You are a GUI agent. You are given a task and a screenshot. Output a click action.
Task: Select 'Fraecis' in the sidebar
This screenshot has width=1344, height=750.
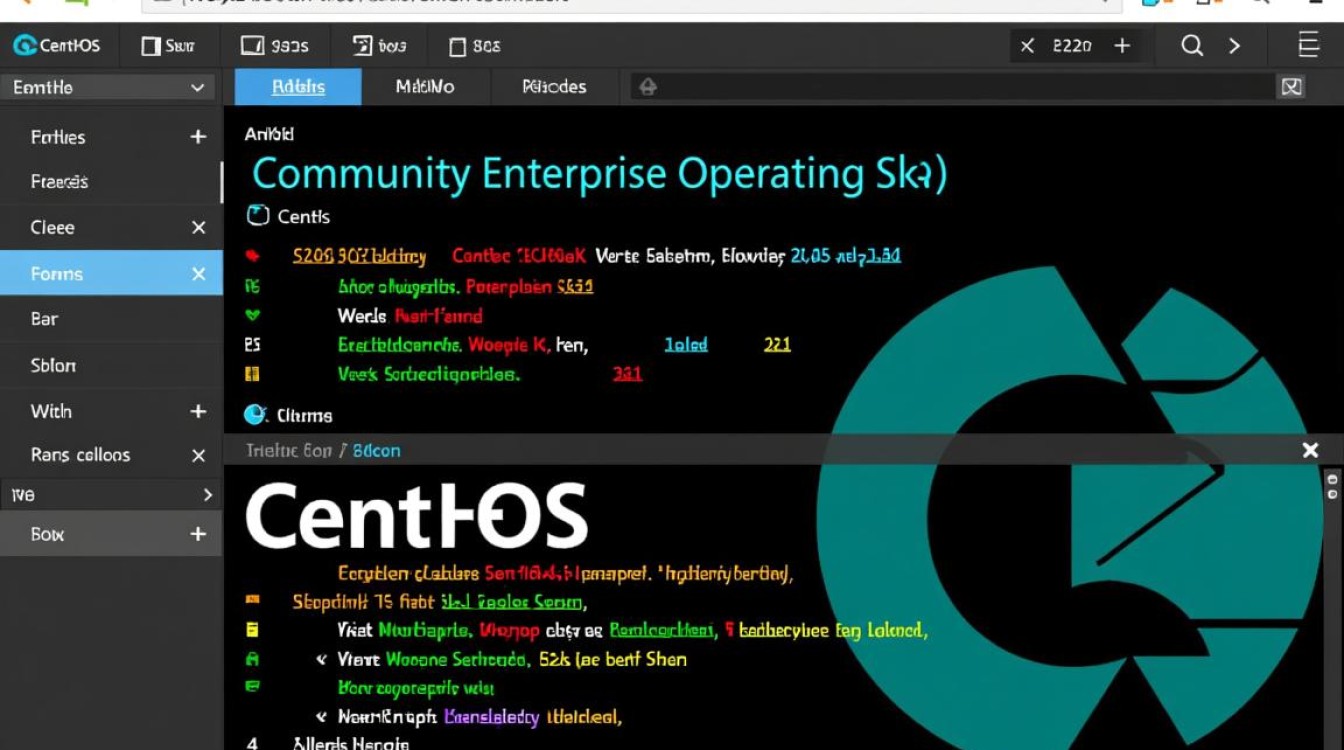coord(59,182)
